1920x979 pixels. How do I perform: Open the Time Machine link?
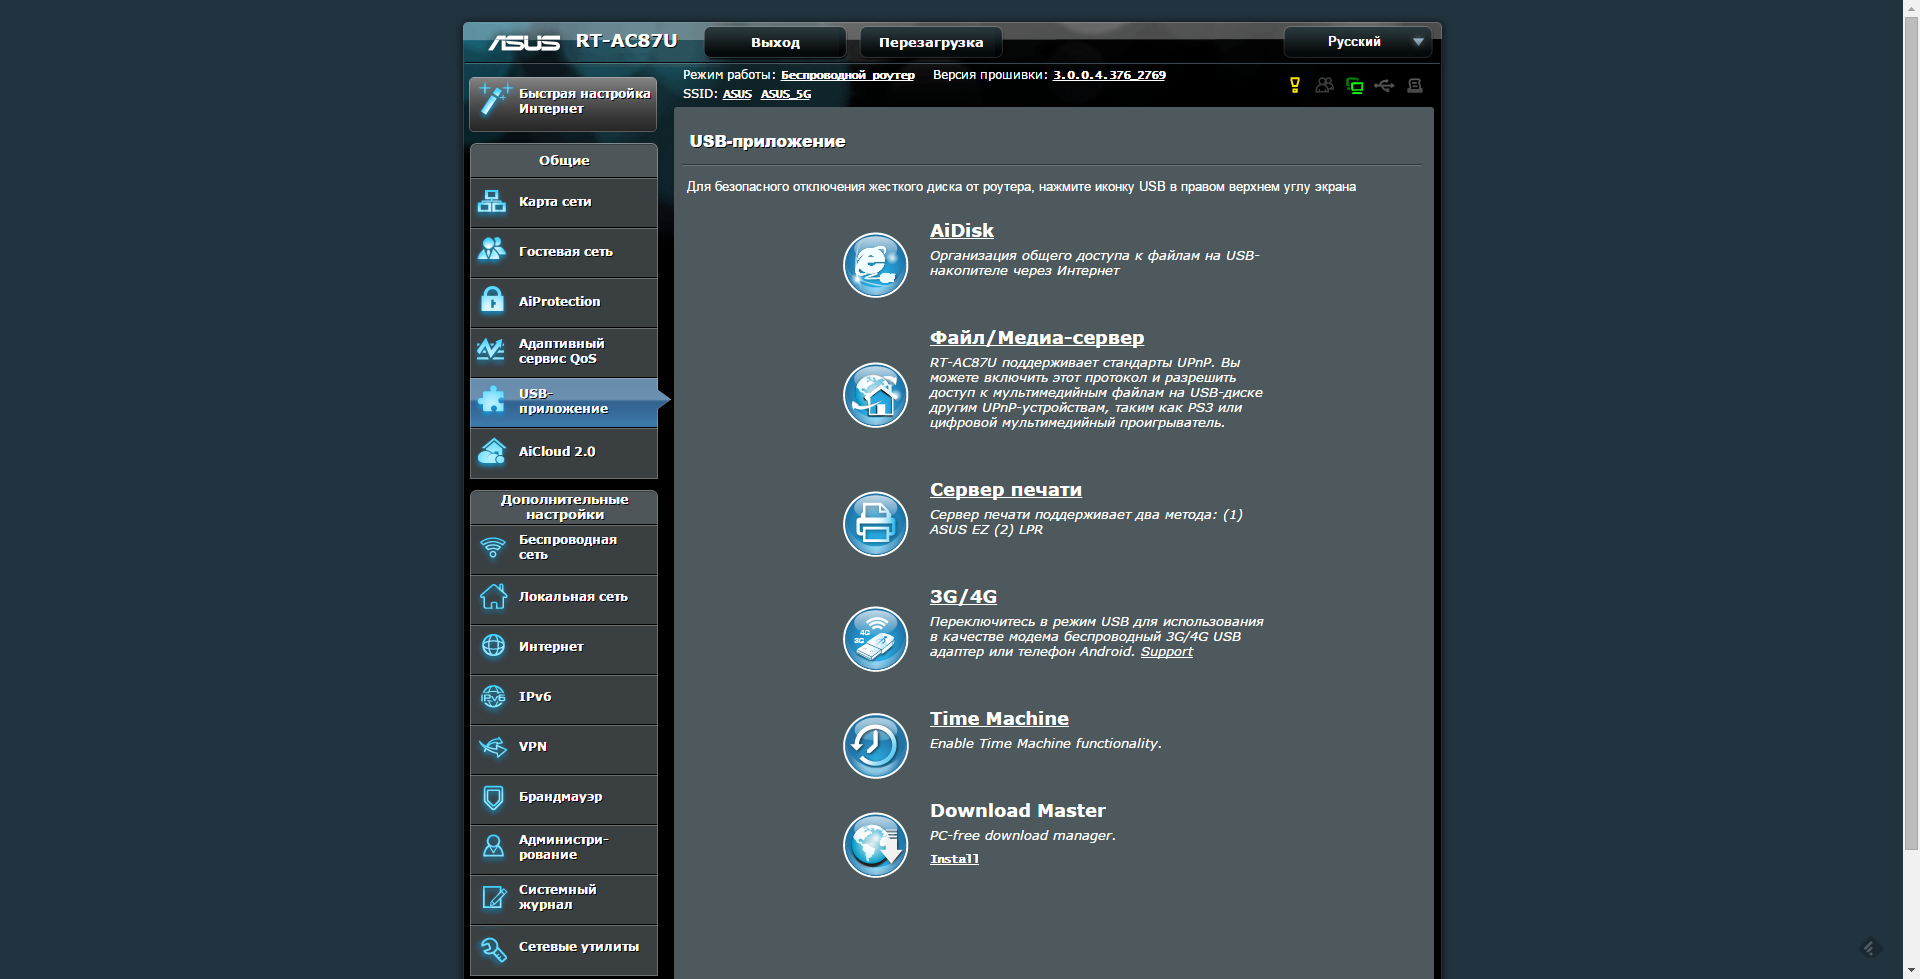tap(999, 719)
